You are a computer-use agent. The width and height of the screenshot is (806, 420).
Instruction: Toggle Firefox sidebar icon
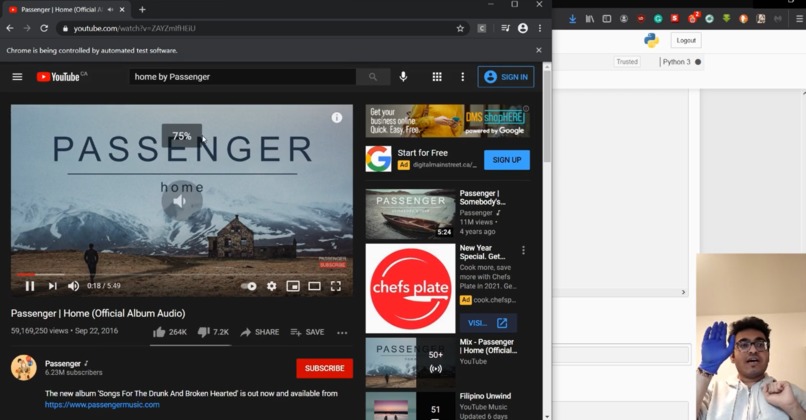pos(607,19)
